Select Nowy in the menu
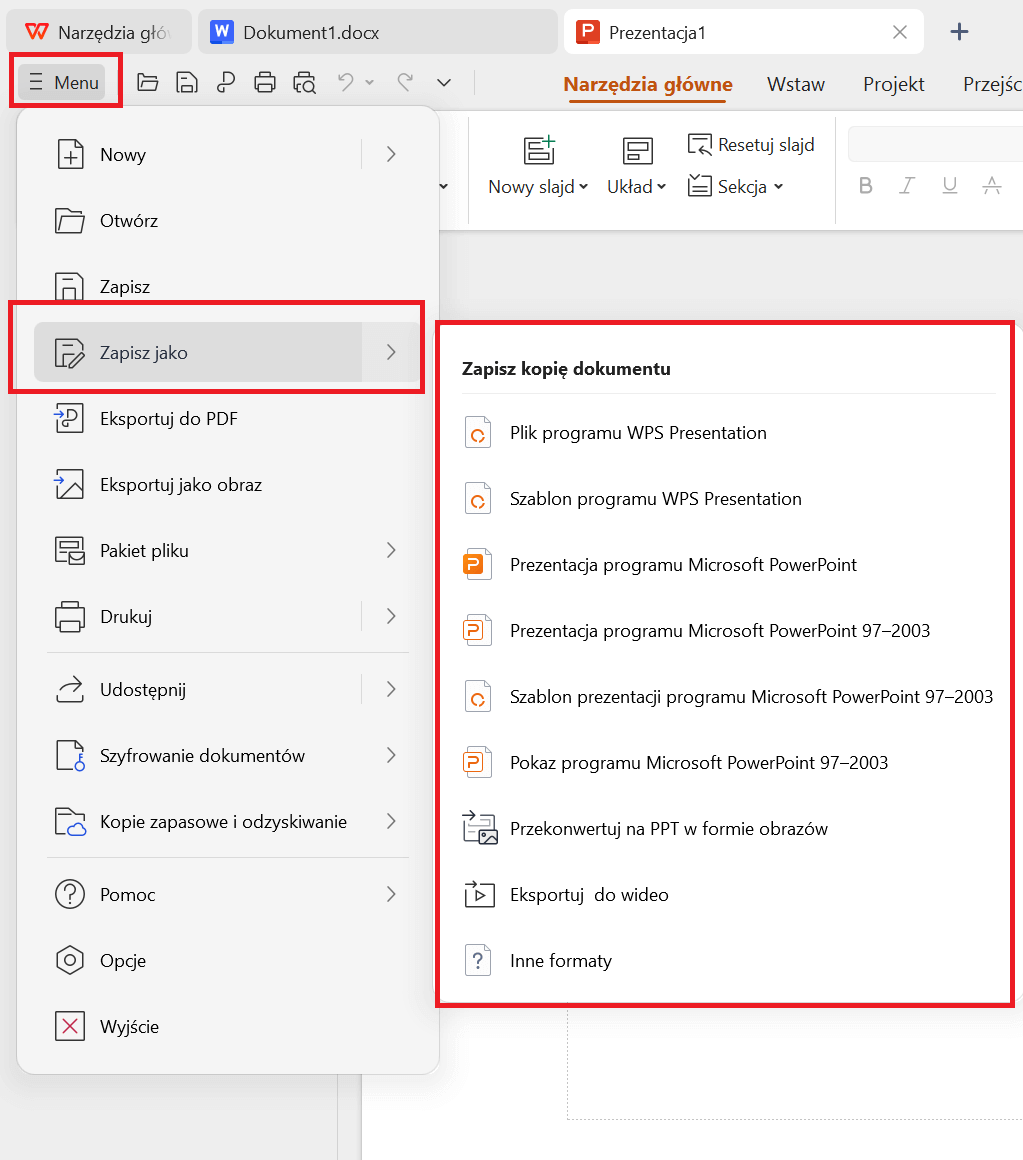1023x1160 pixels. coord(198,155)
